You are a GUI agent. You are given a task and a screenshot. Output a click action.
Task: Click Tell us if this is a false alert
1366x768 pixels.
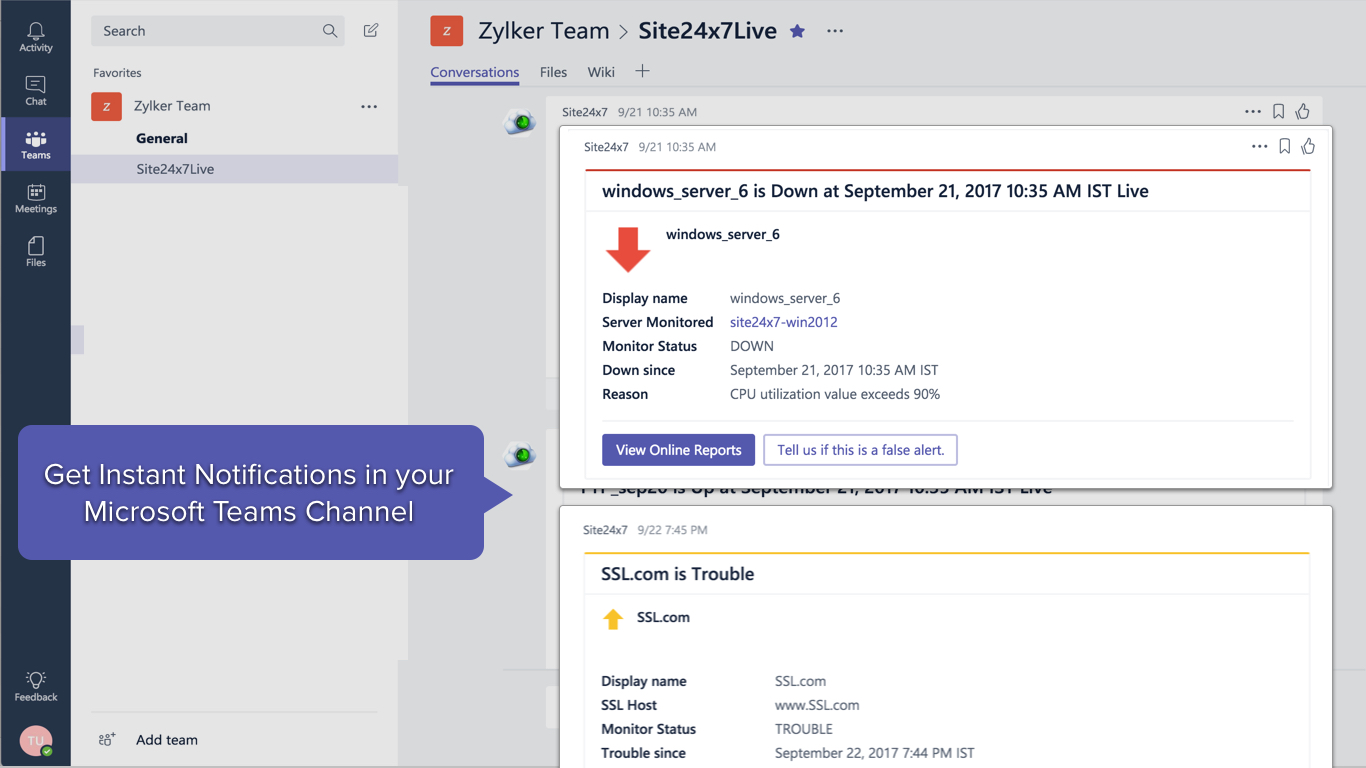[860, 450]
